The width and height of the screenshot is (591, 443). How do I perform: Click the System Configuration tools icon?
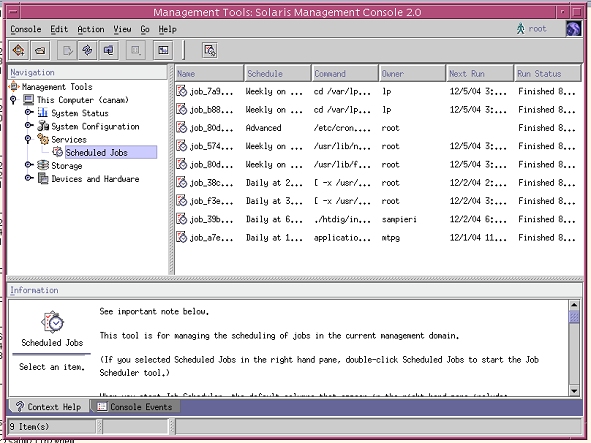(43, 126)
